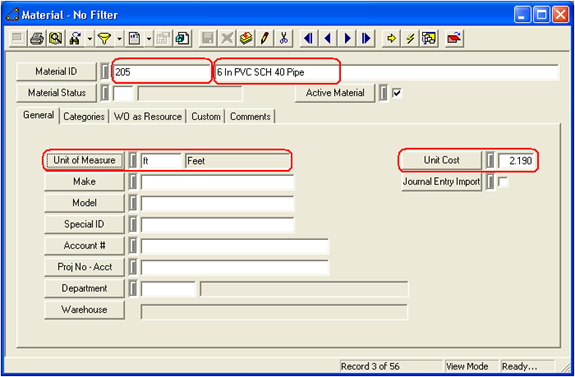This screenshot has height=377, width=575.
Task: Click the Unit of Measure button
Action: pos(84,160)
